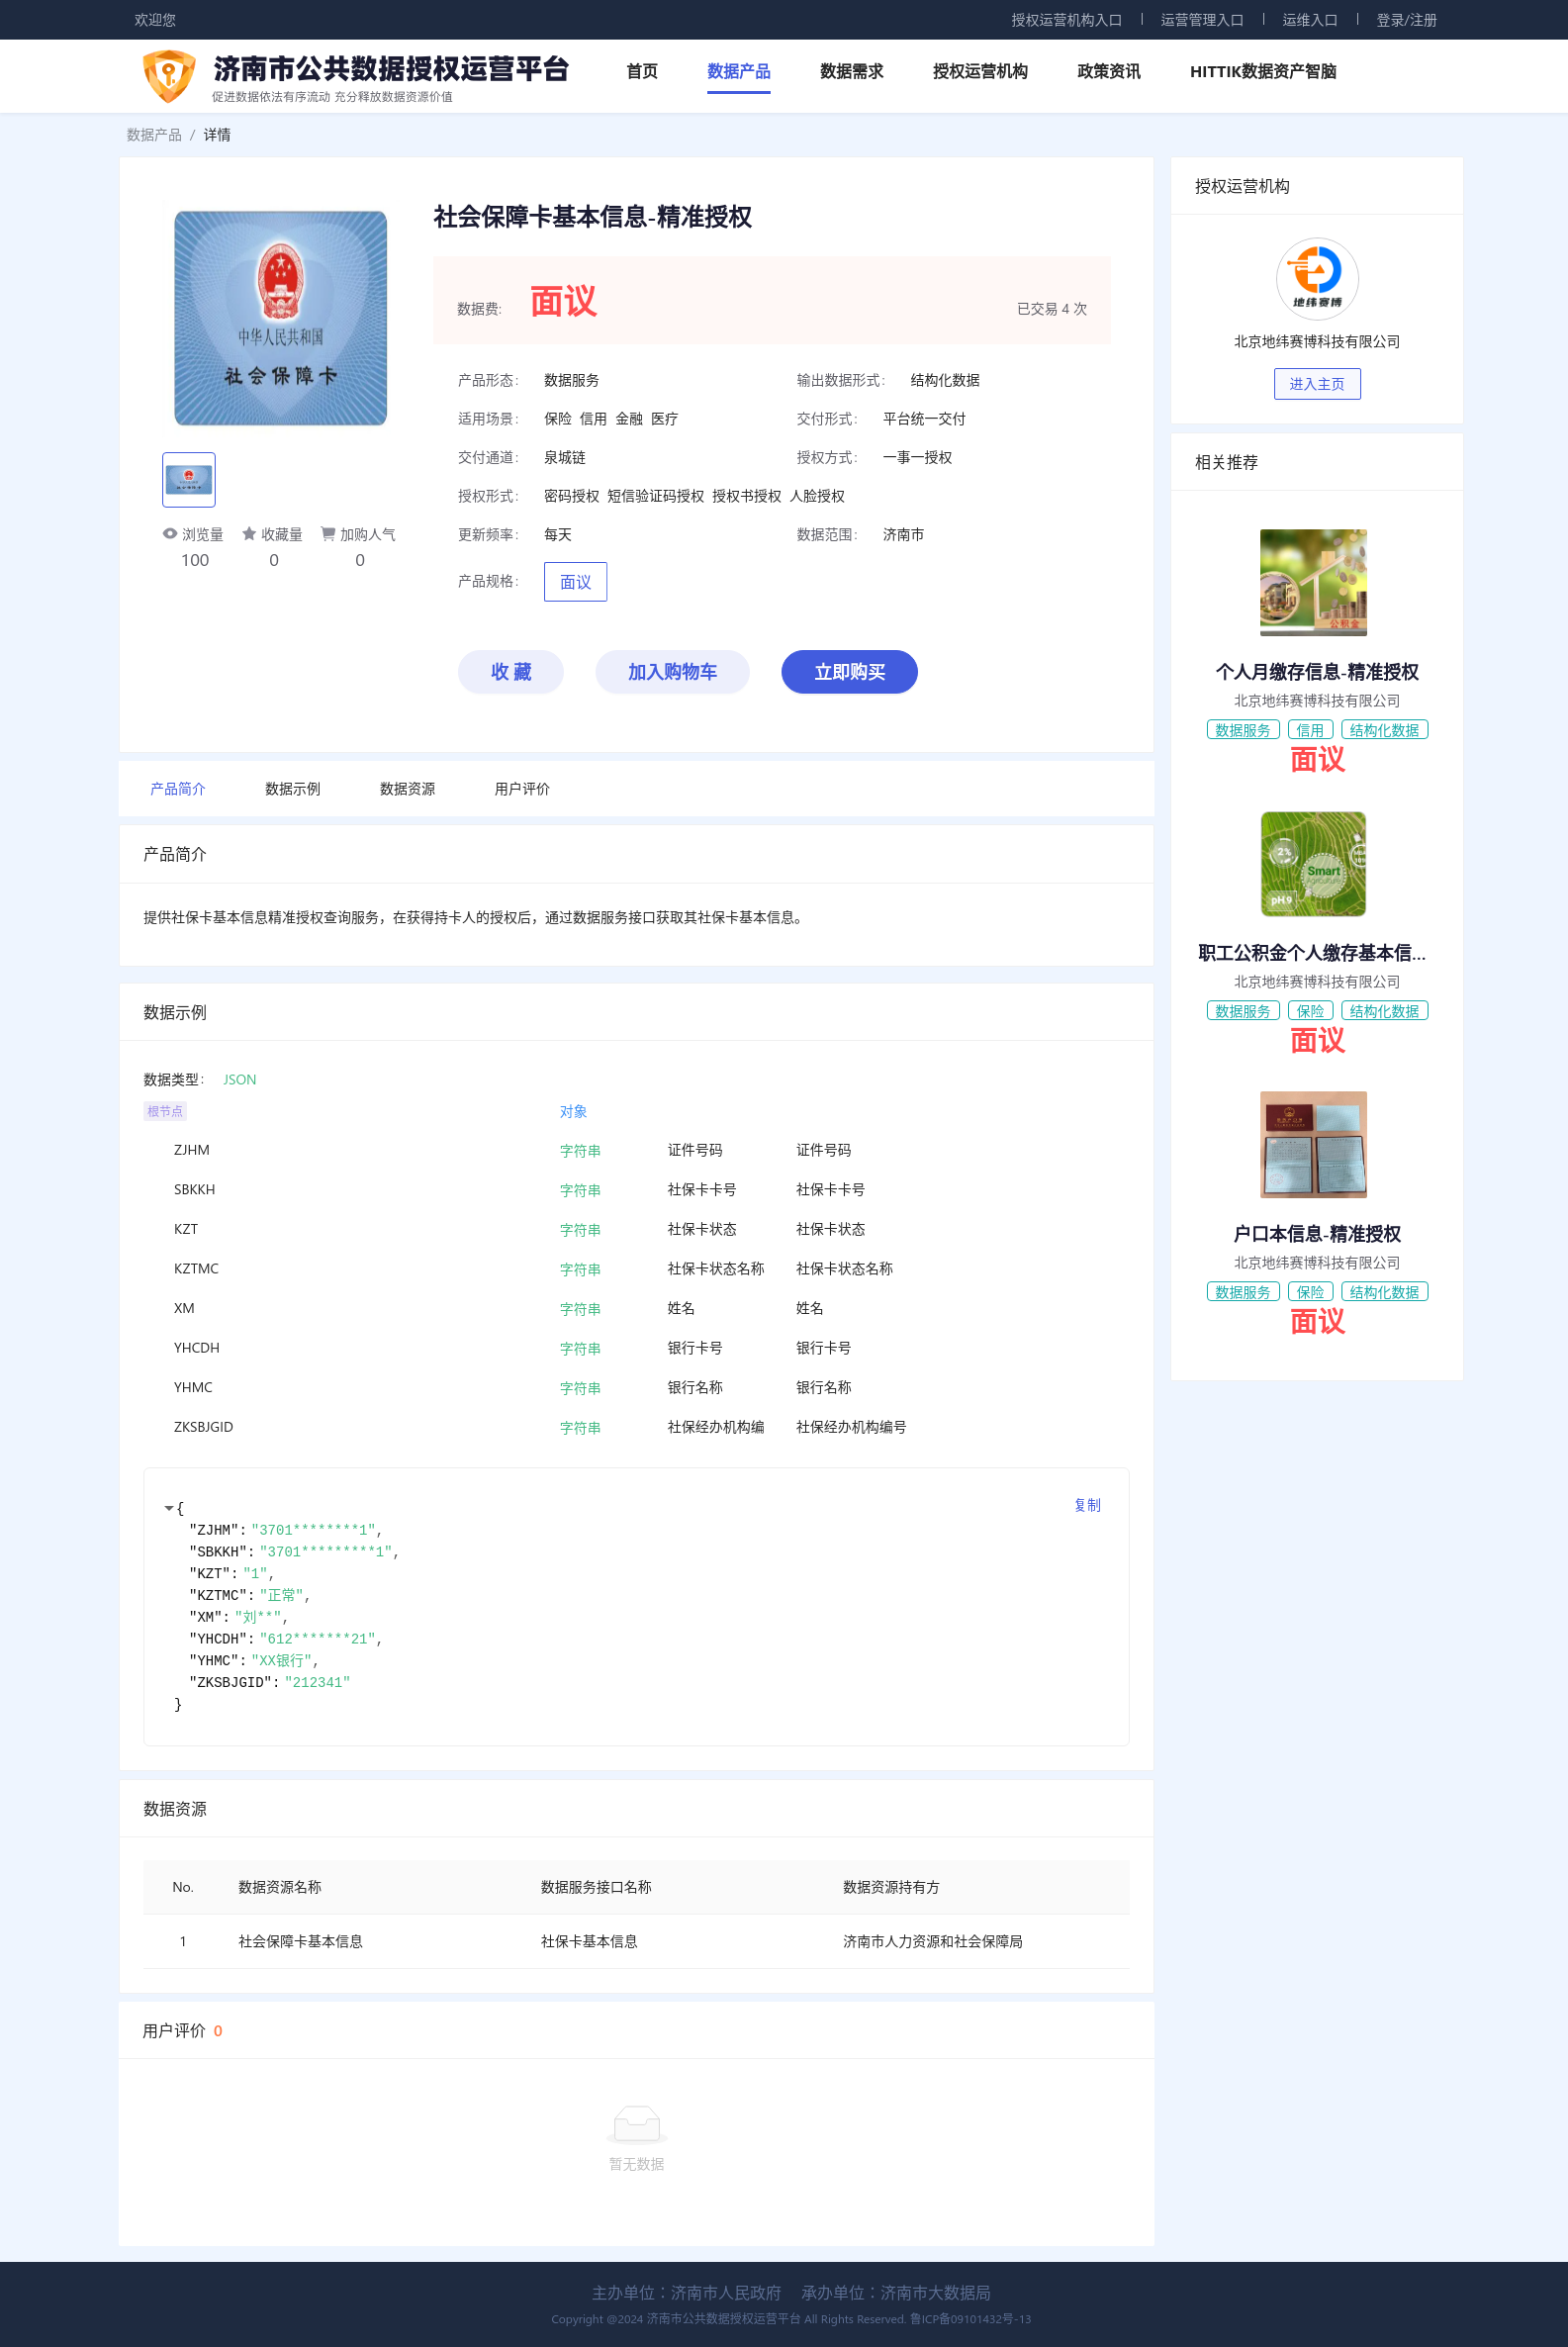Switch to the 数据示例 tab
Image resolution: width=1568 pixels, height=2347 pixels.
point(293,789)
